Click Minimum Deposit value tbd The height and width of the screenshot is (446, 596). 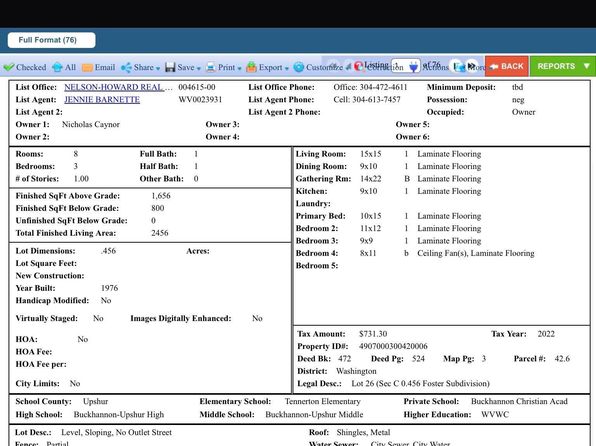517,87
